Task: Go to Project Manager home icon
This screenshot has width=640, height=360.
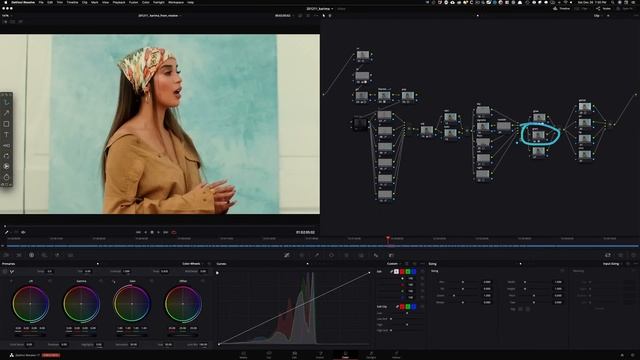Action: tap(622, 355)
